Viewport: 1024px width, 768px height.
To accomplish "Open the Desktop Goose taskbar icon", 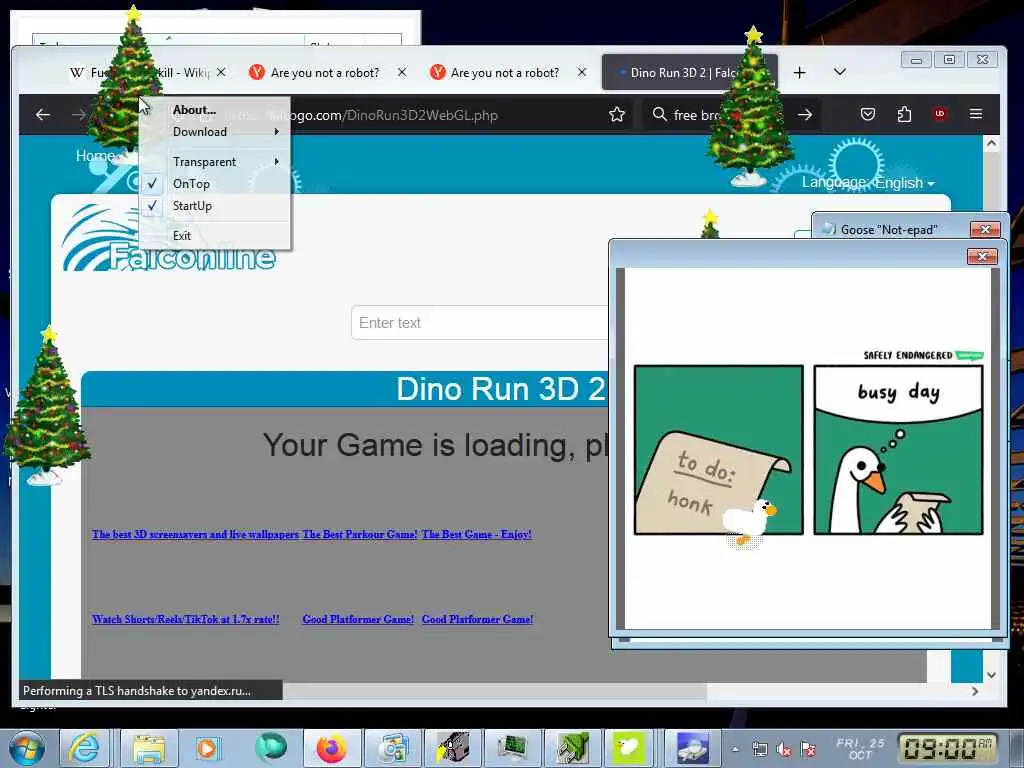I will point(628,748).
